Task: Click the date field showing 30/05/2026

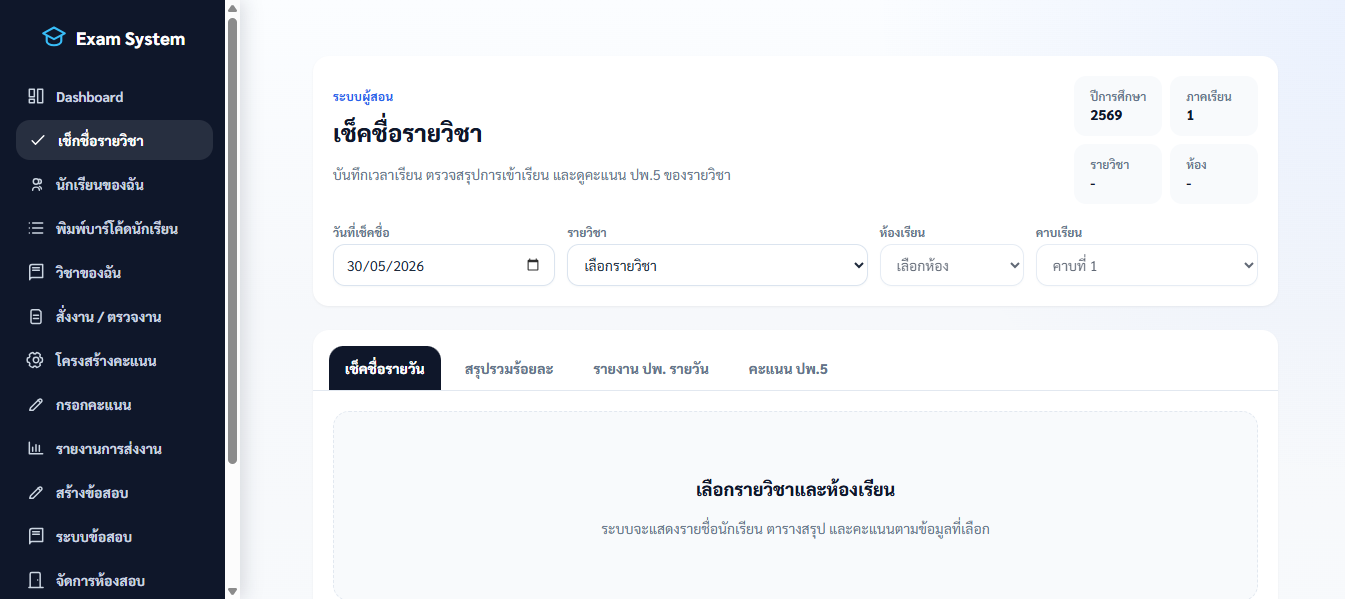Action: (444, 266)
